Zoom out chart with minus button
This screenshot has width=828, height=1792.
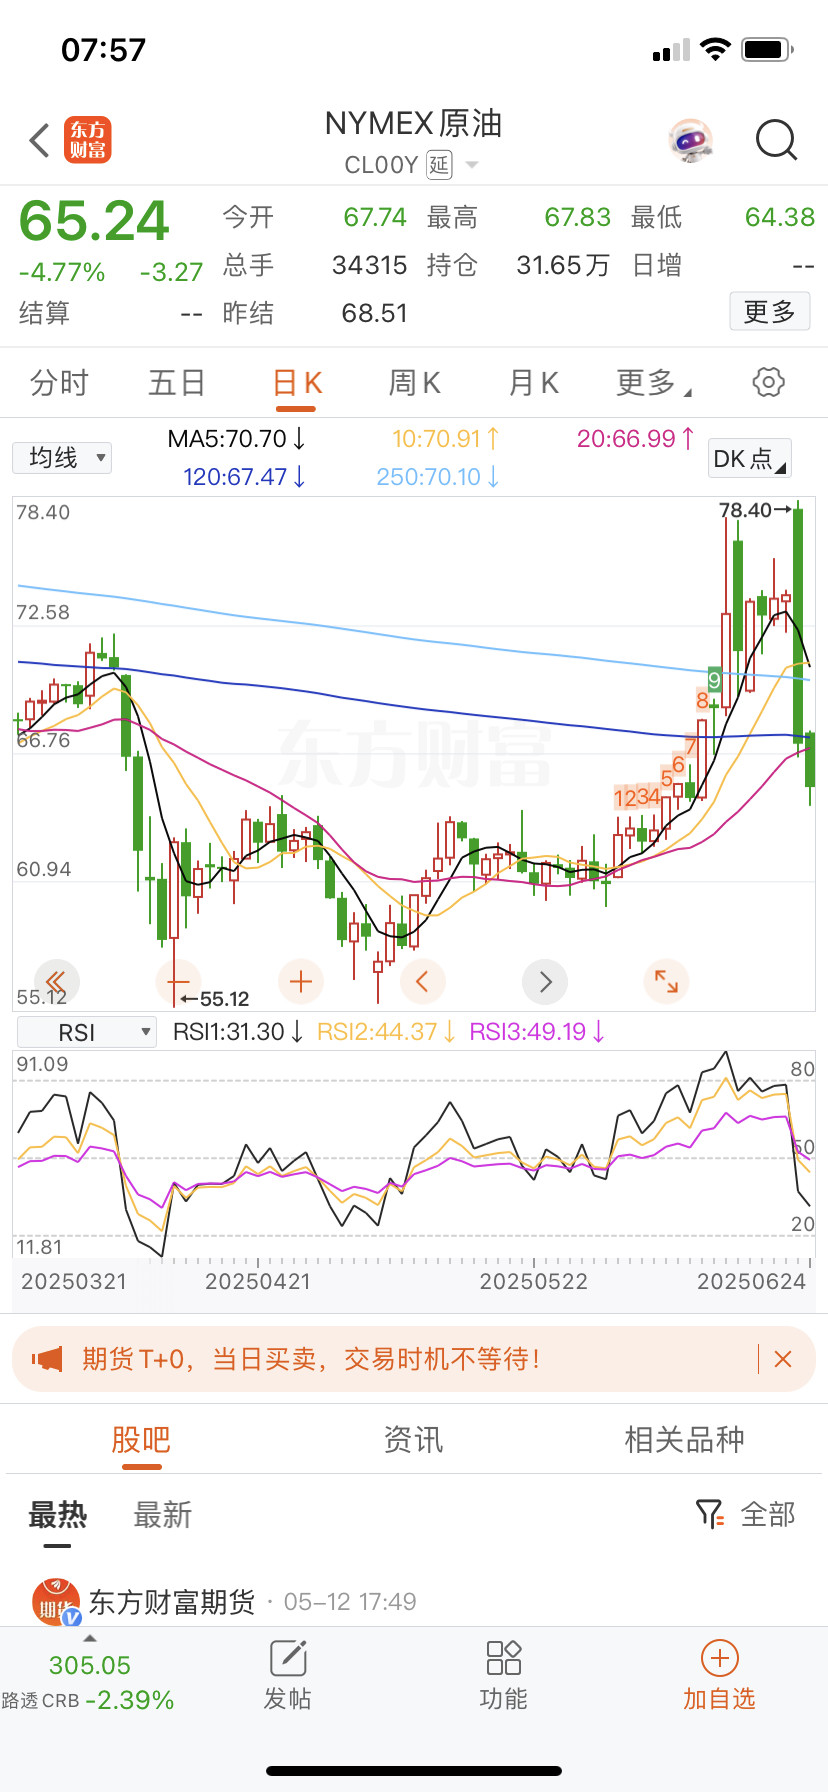tap(178, 981)
